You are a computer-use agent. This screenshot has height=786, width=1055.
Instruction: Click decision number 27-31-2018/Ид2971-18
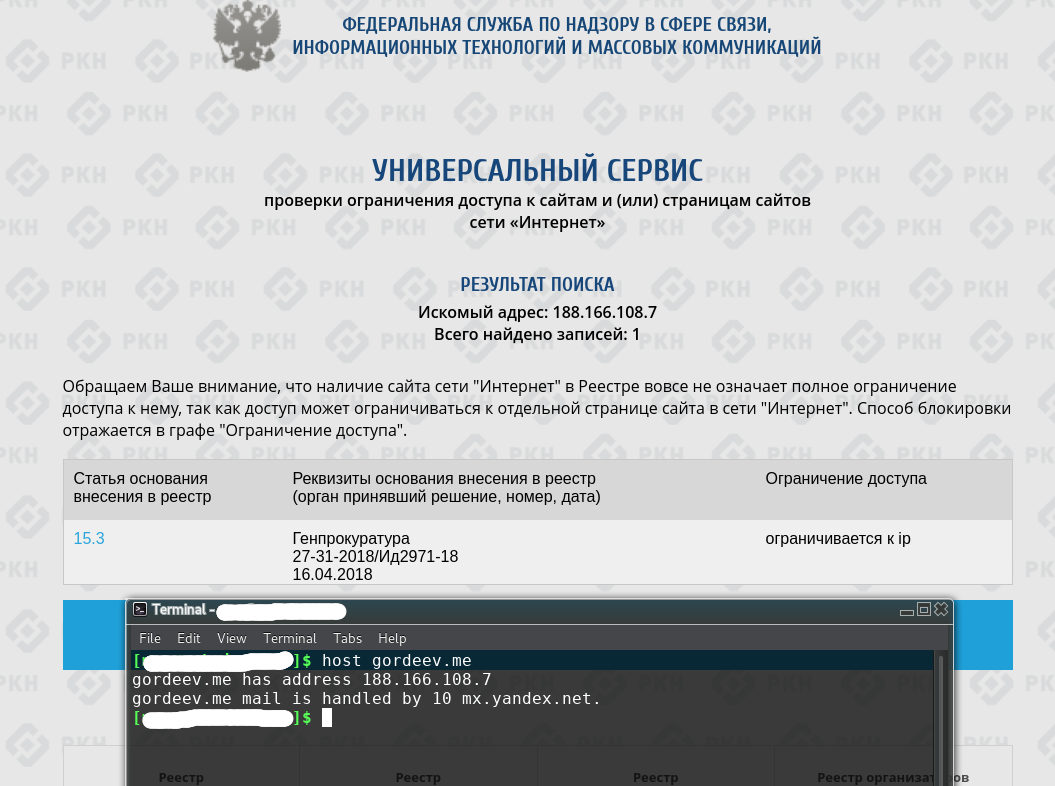point(375,557)
